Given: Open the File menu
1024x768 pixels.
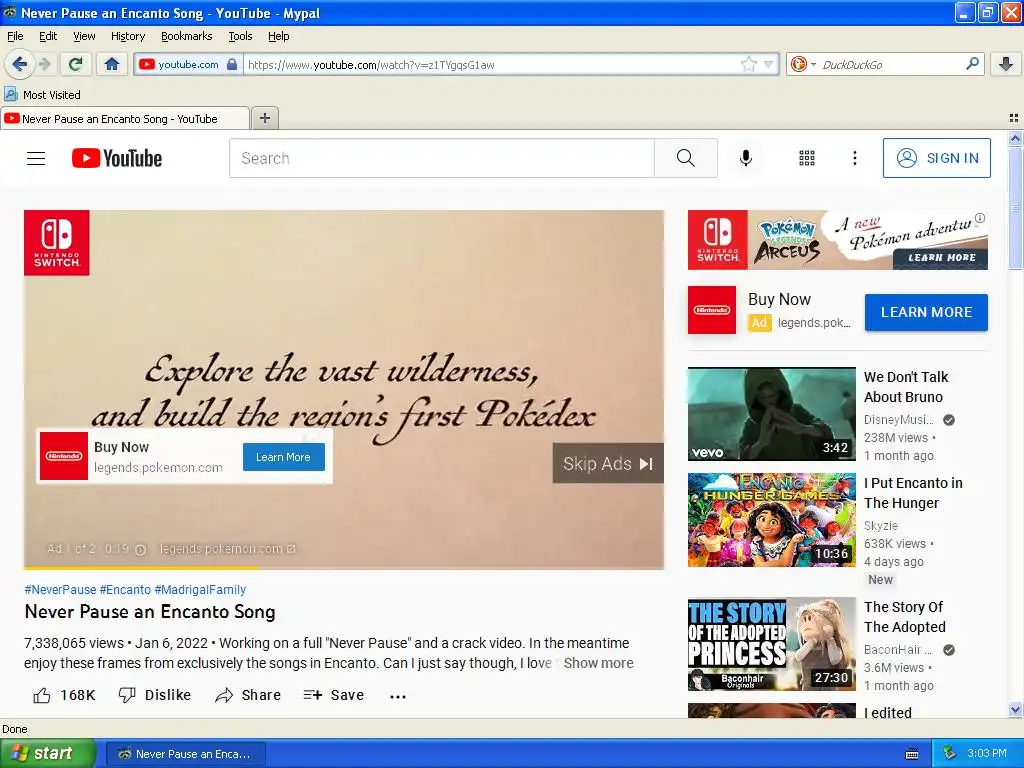Looking at the screenshot, I should (x=15, y=36).
